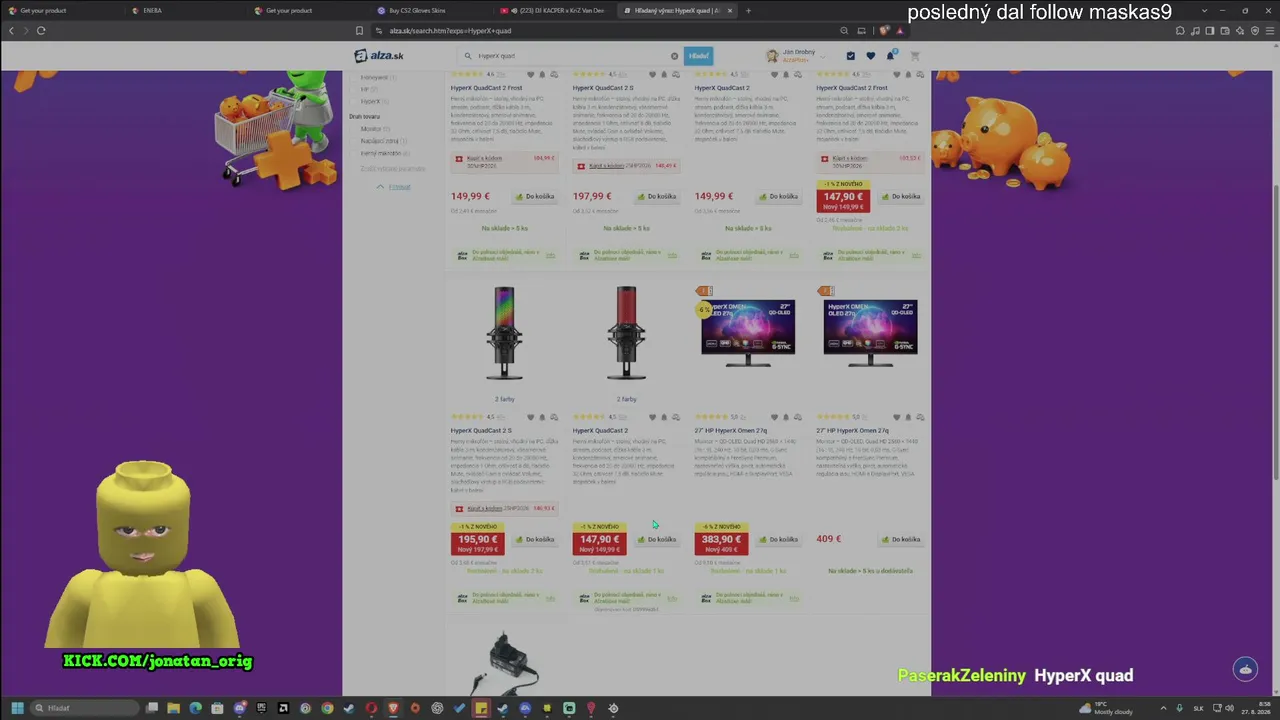Viewport: 1280px width, 720px height.
Task: Switch to the DJ KACPER x KriZ Van Dee tab
Action: (x=554, y=11)
